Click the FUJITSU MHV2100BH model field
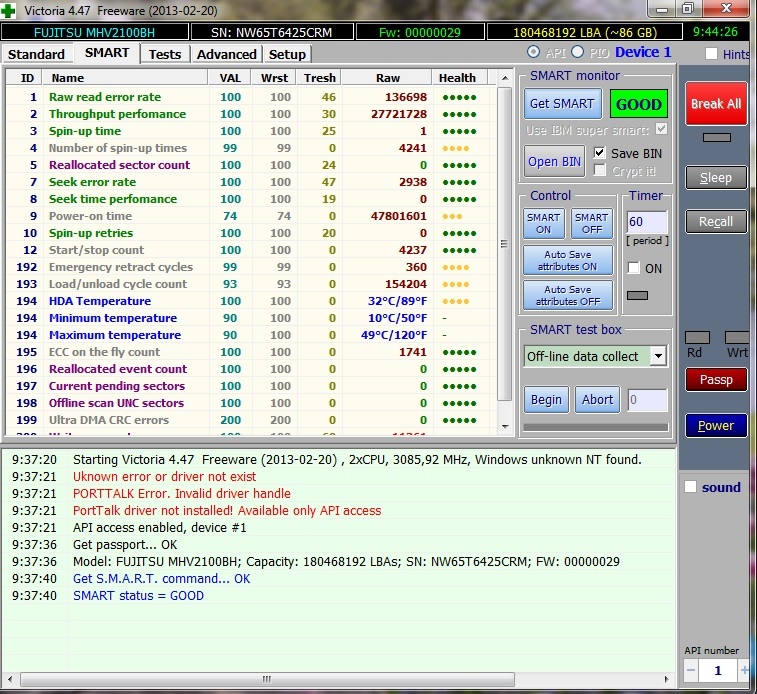 click(x=95, y=32)
